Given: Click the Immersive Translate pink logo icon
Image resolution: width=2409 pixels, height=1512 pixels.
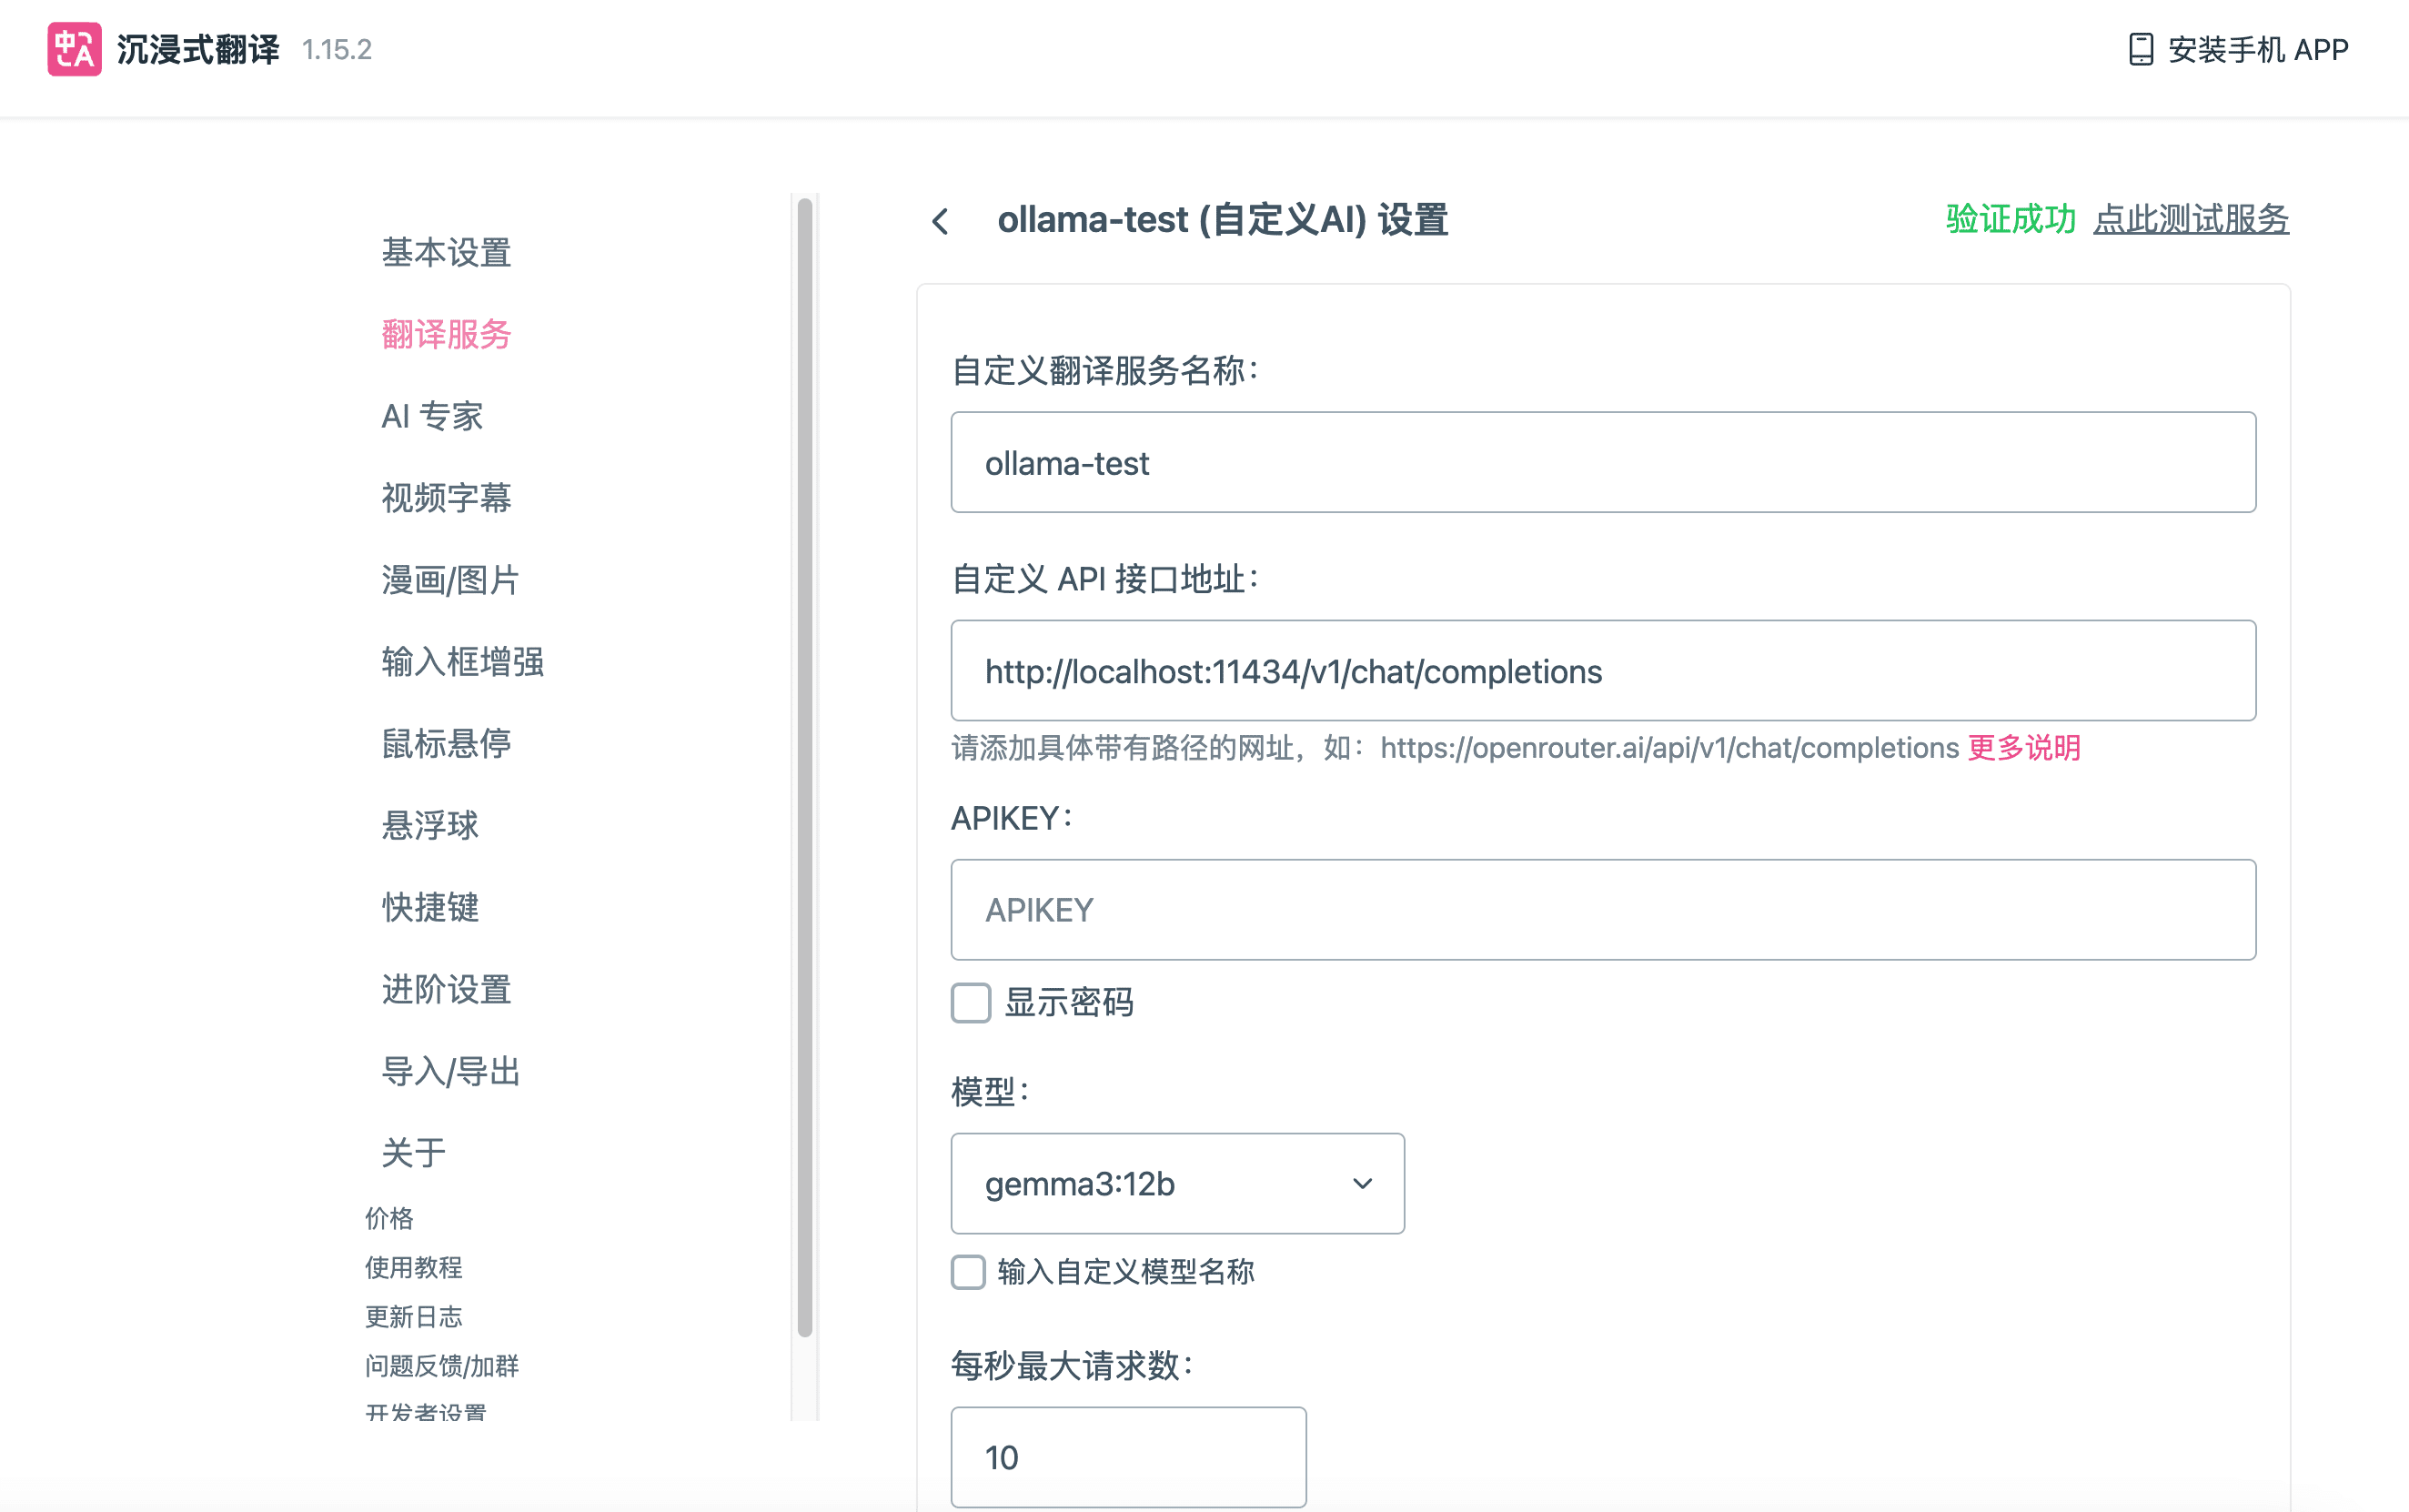Looking at the screenshot, I should pos(74,49).
